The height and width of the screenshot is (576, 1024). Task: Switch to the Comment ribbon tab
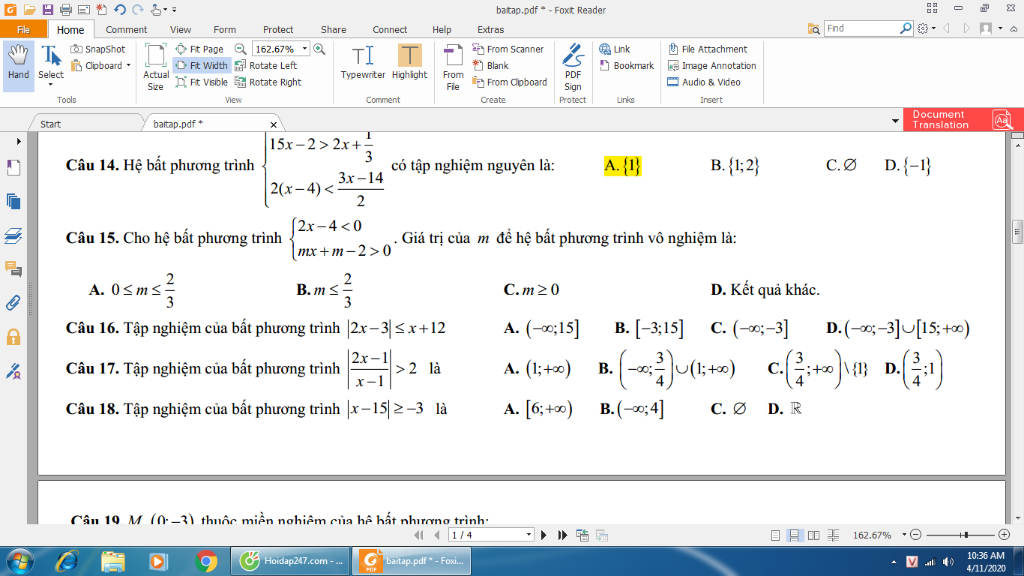(x=126, y=29)
